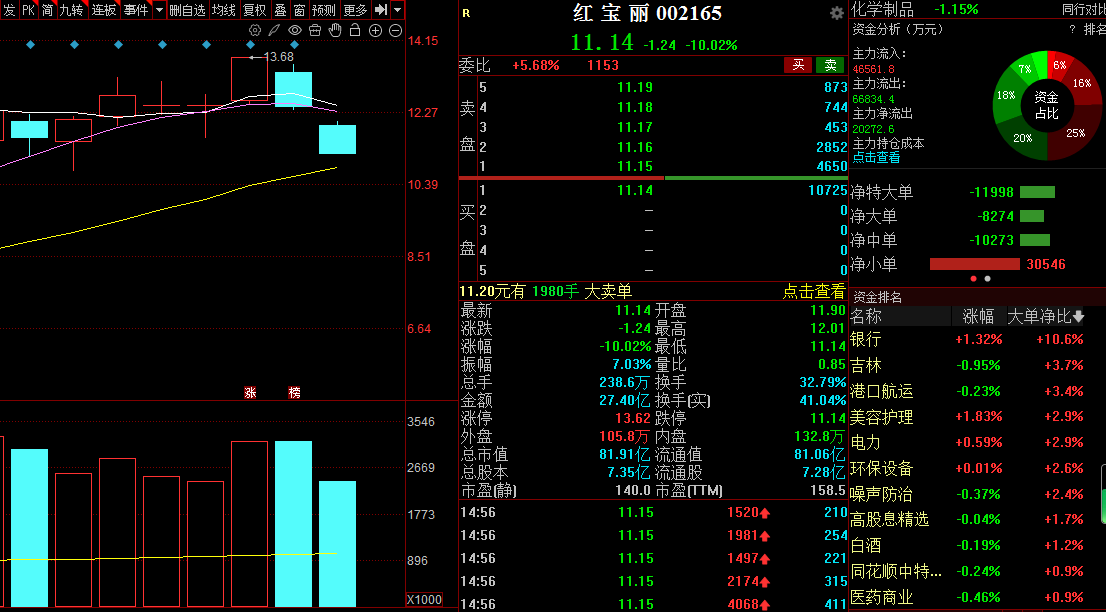The height and width of the screenshot is (612, 1106).
Task: Click the yellow R badge beside stock name
Action: (466, 13)
